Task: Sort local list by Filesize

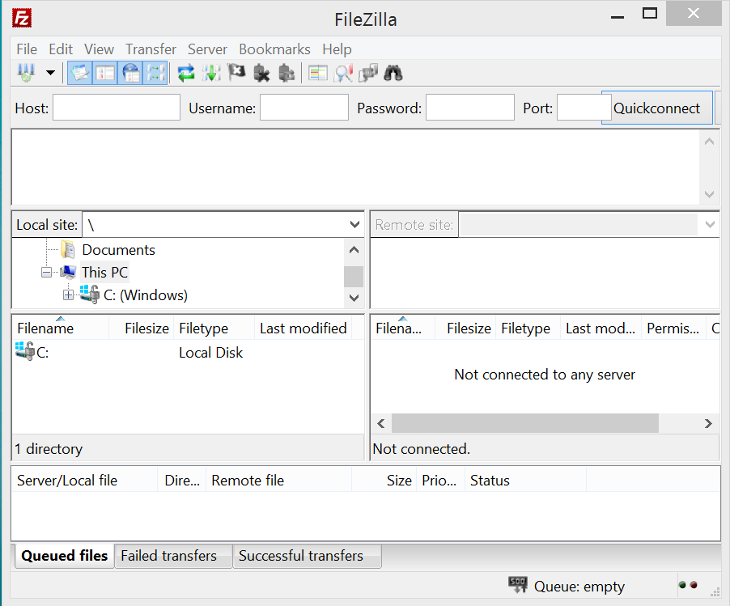Action: pyautogui.click(x=141, y=328)
